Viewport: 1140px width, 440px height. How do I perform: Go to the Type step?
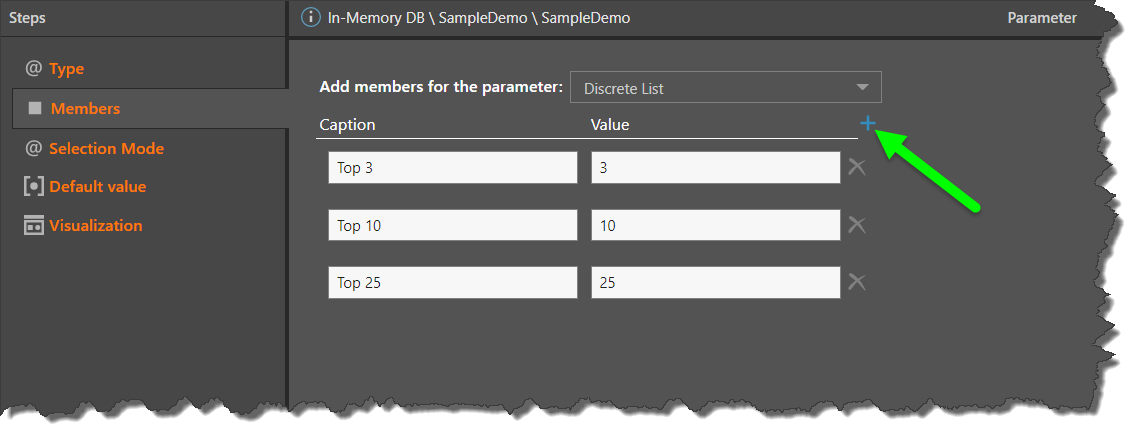(x=66, y=69)
